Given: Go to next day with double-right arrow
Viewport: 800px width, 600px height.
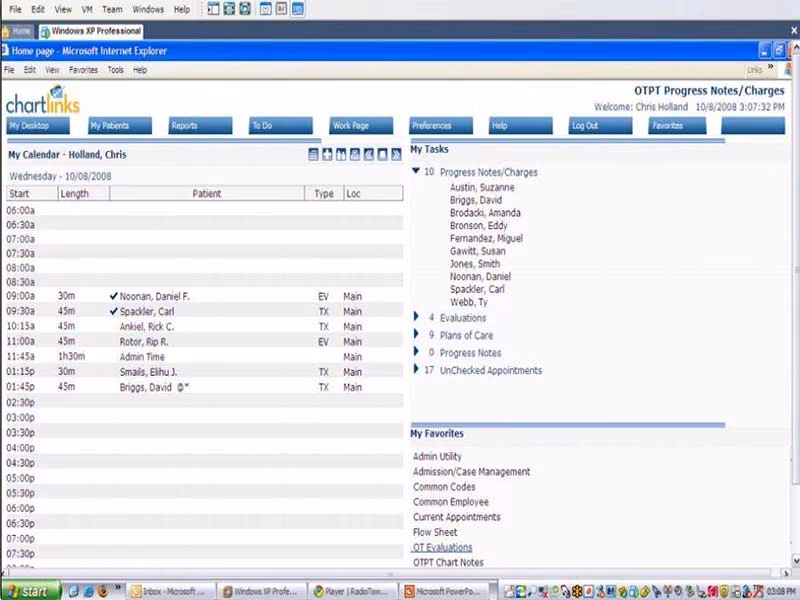Looking at the screenshot, I should (x=396, y=155).
